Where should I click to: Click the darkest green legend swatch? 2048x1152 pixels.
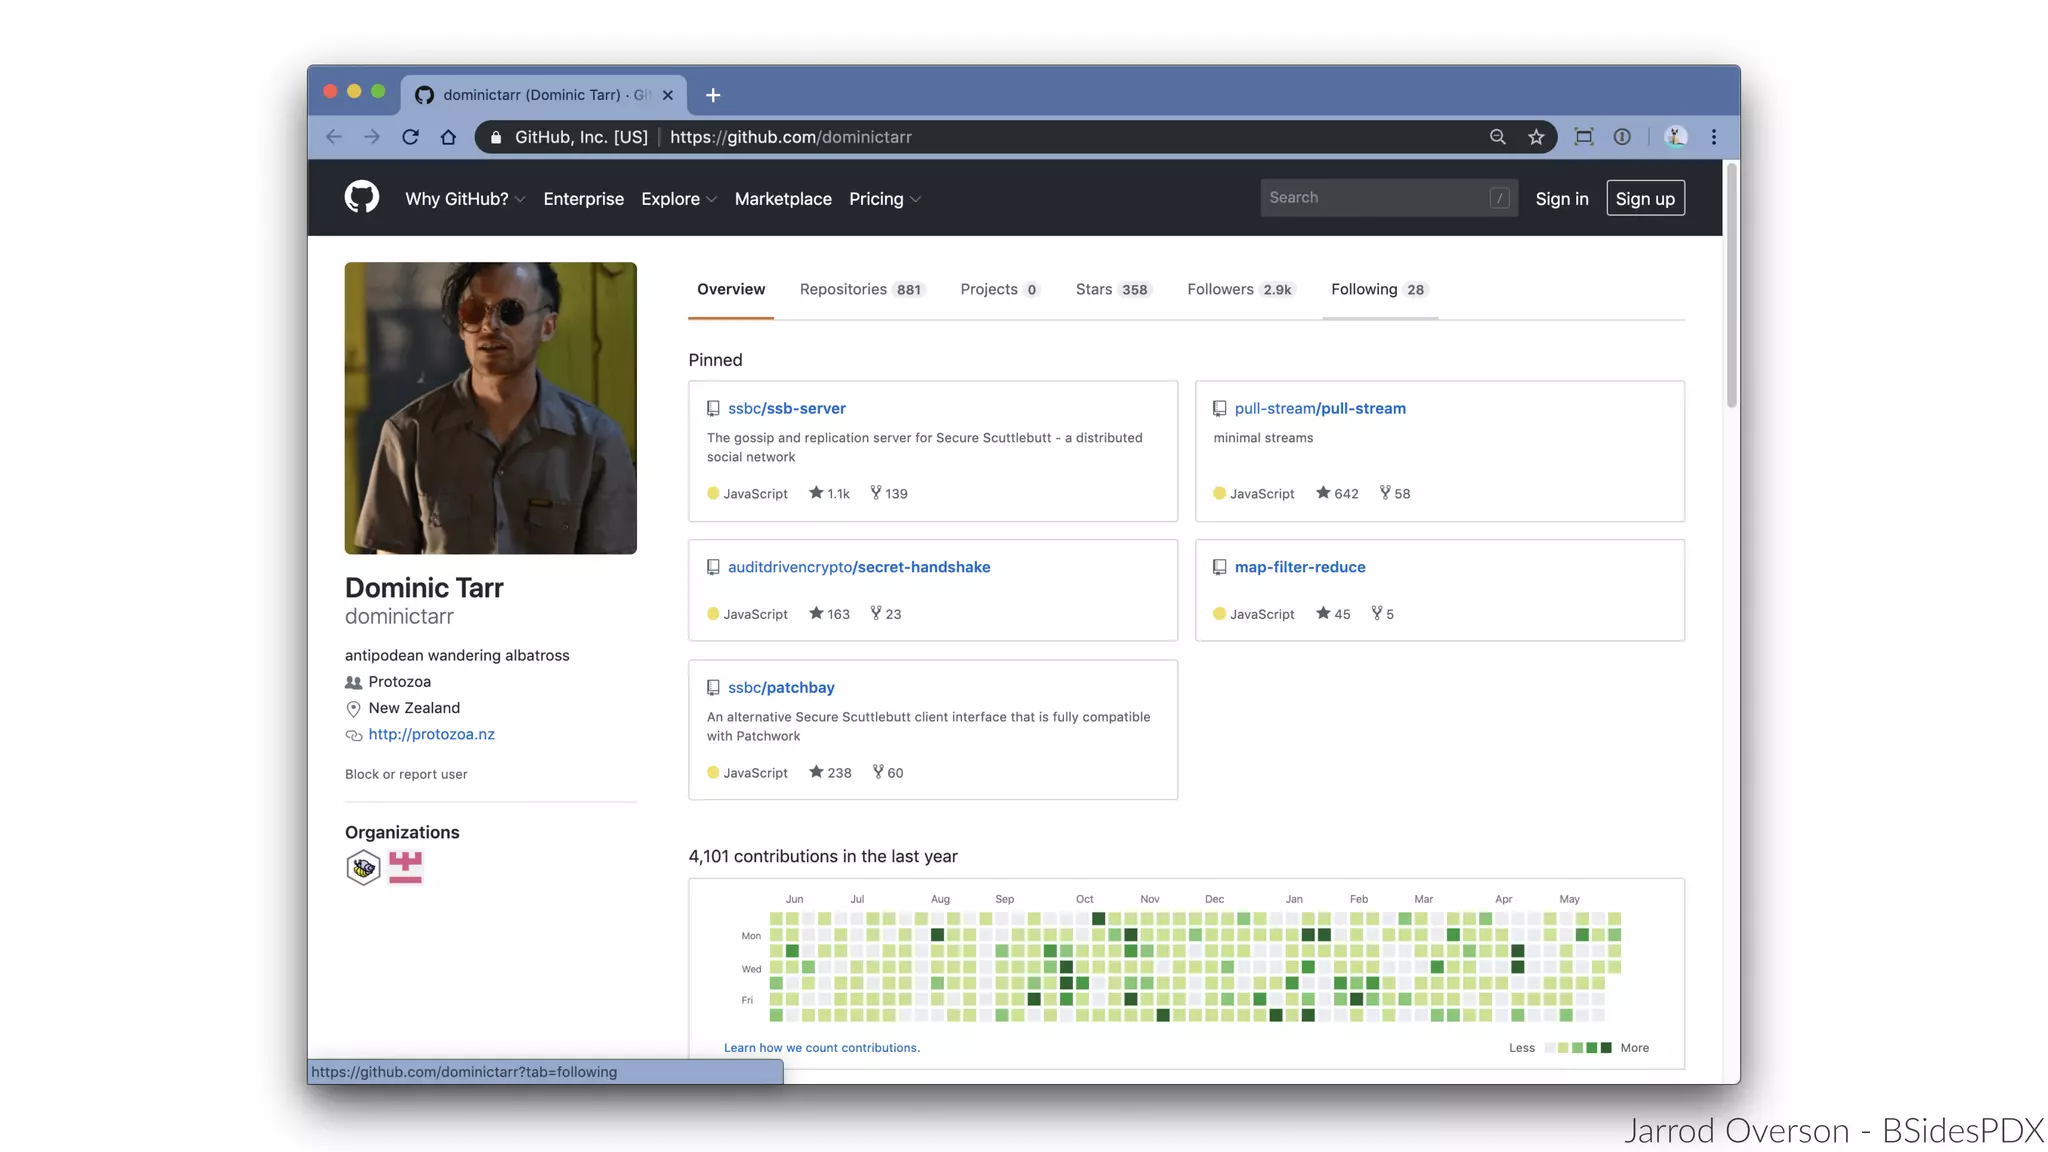pyautogui.click(x=1606, y=1048)
